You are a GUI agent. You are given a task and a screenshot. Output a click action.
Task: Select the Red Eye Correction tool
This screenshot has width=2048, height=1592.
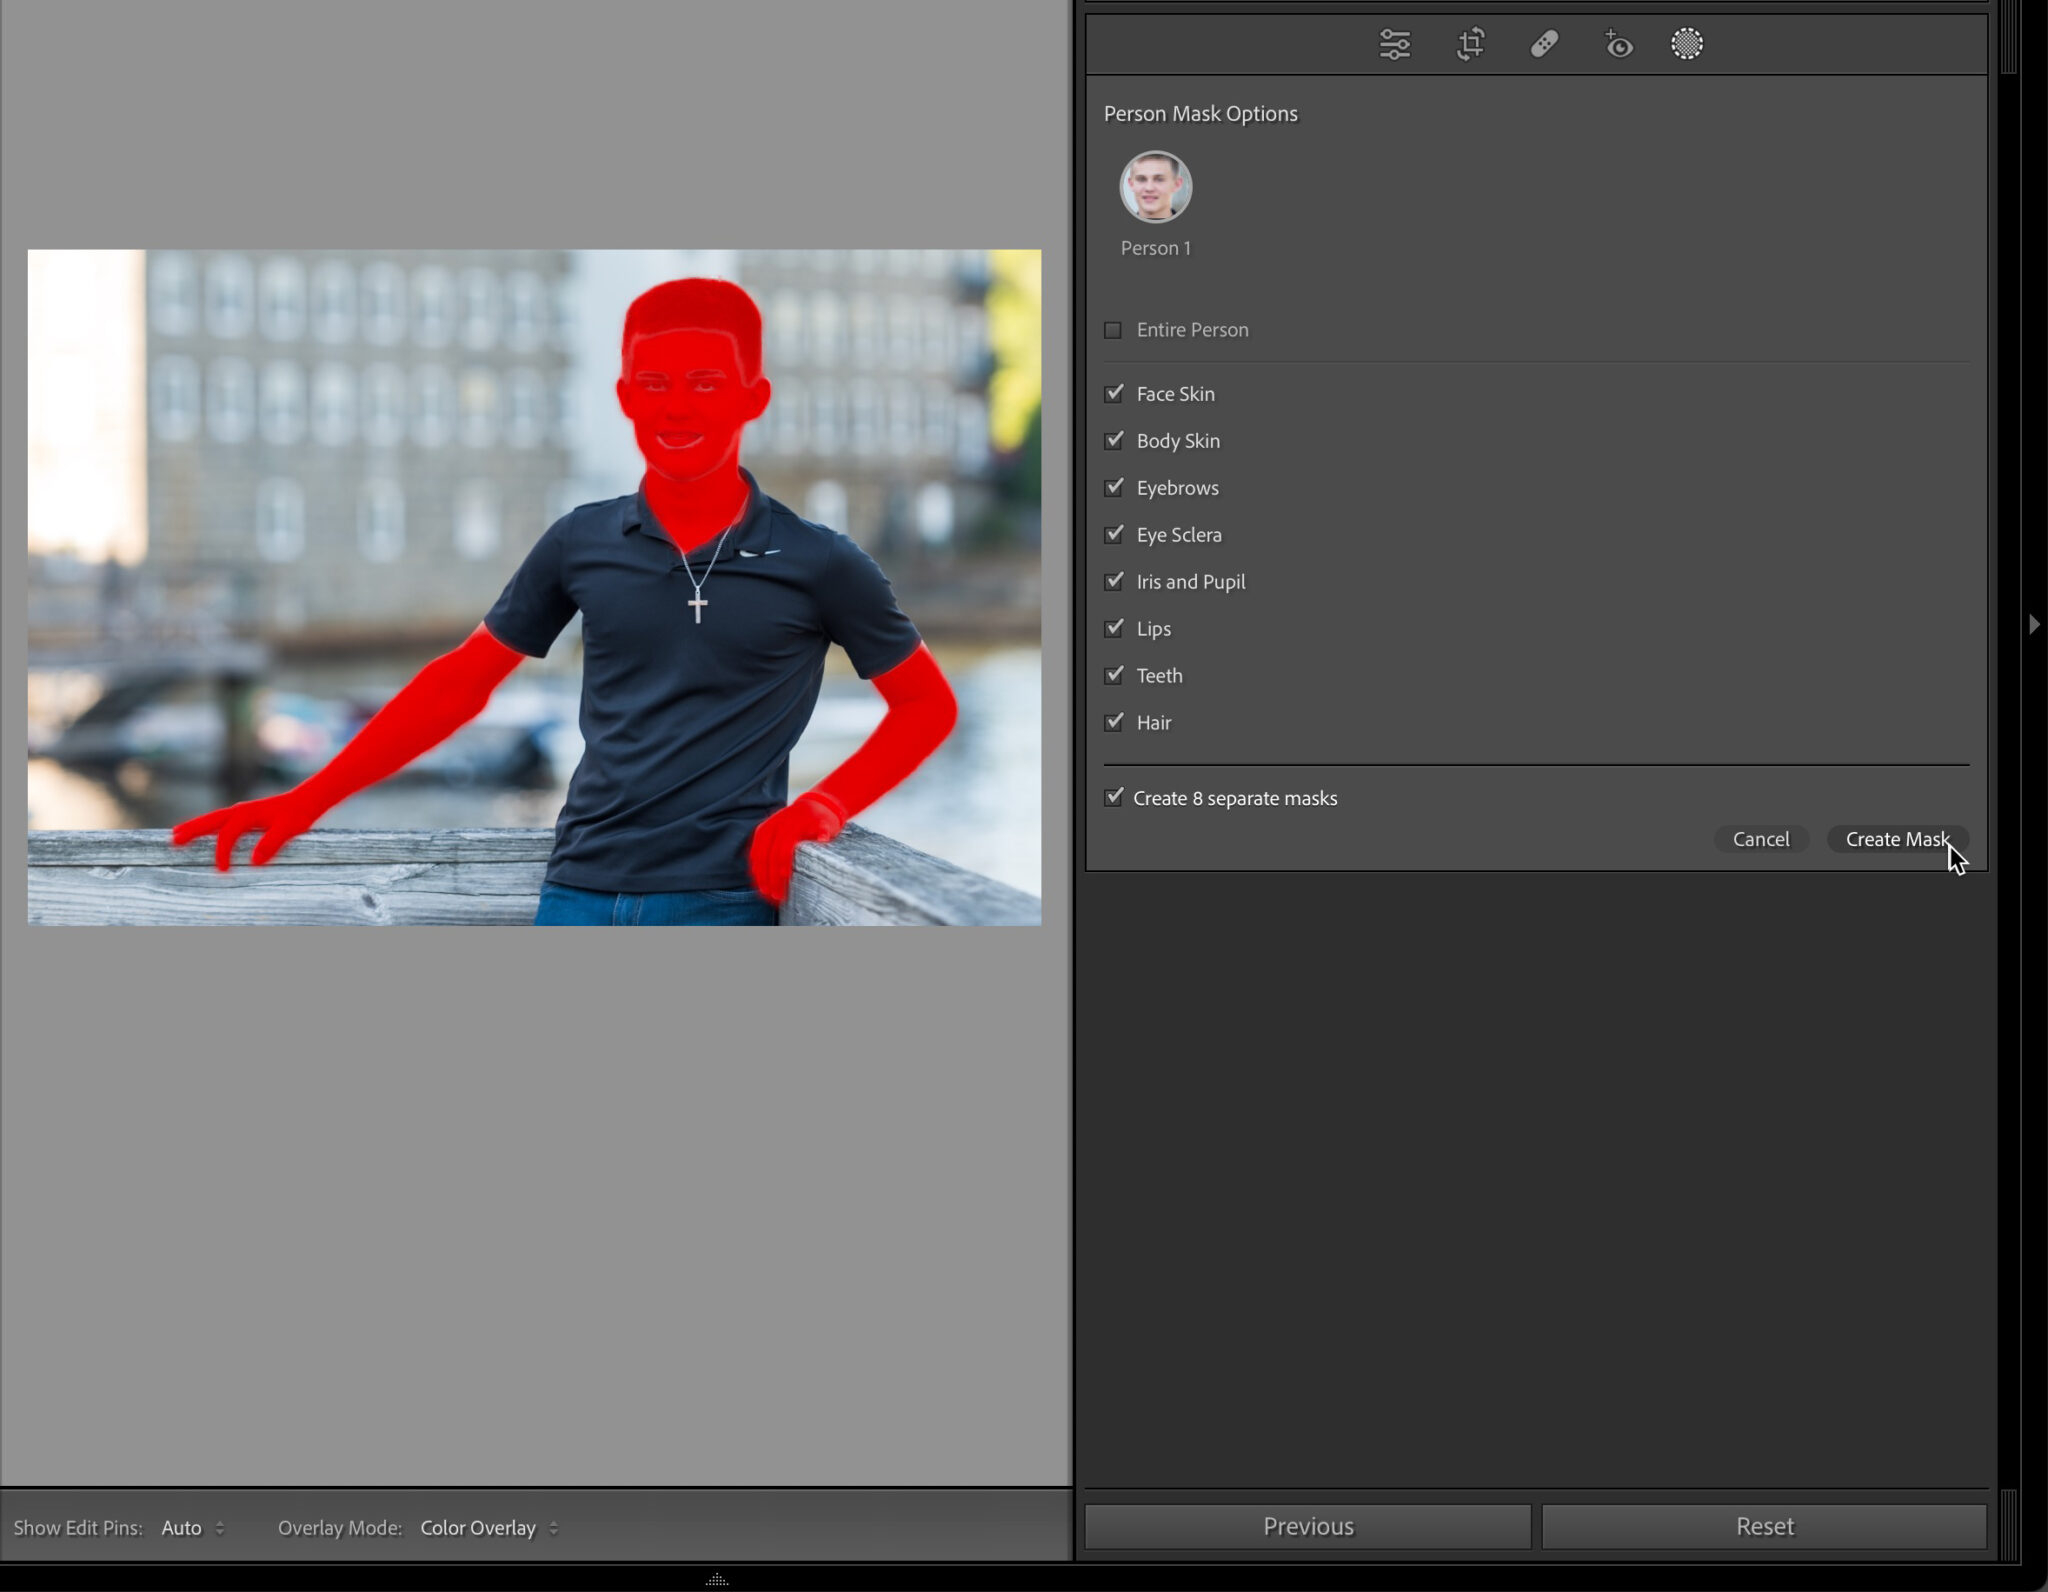click(1617, 44)
